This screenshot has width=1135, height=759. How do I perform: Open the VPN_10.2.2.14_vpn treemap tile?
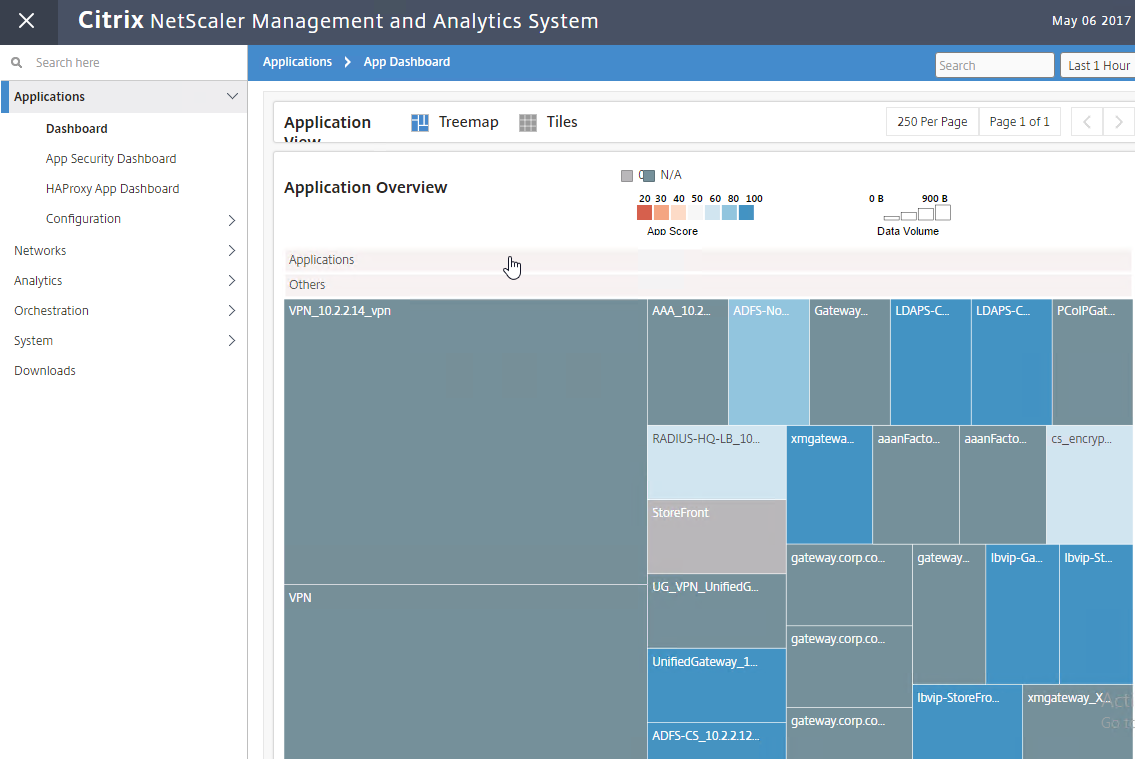click(x=465, y=442)
